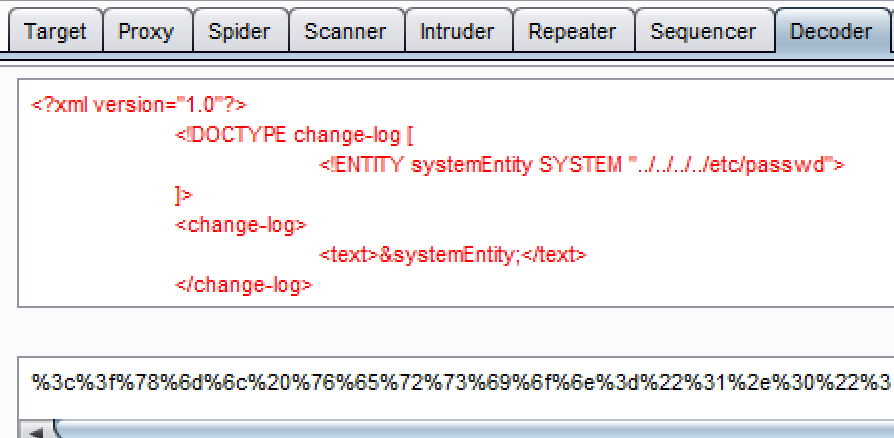
Task: Switch to the Target tab
Action: tap(55, 31)
